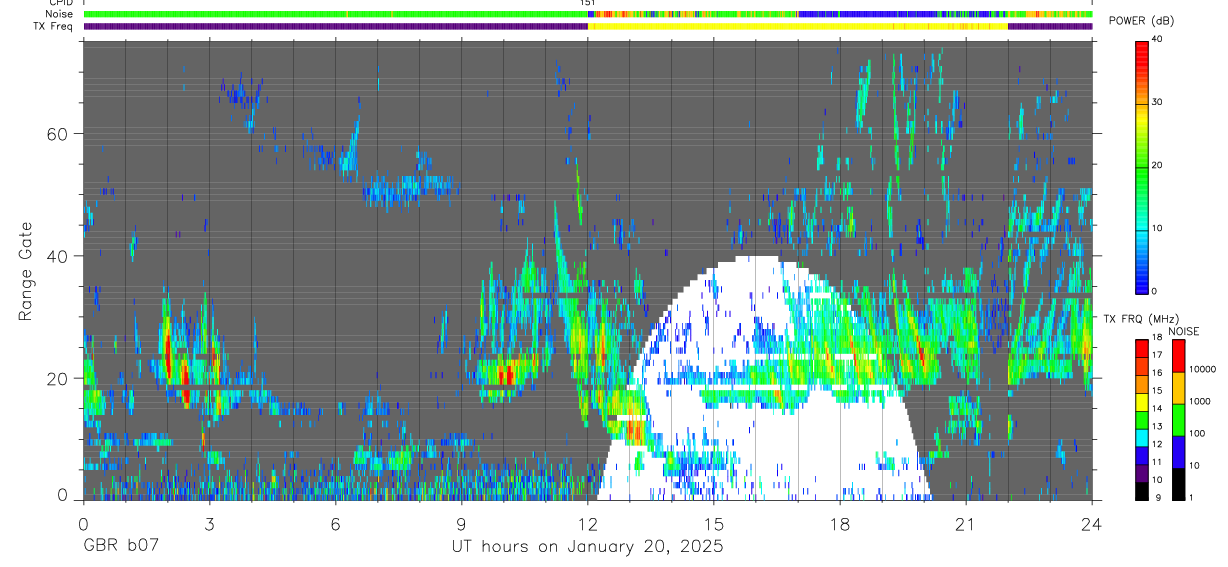Click the 'Noise' row label at top
This screenshot has height=567, width=1228.
[x=58, y=14]
